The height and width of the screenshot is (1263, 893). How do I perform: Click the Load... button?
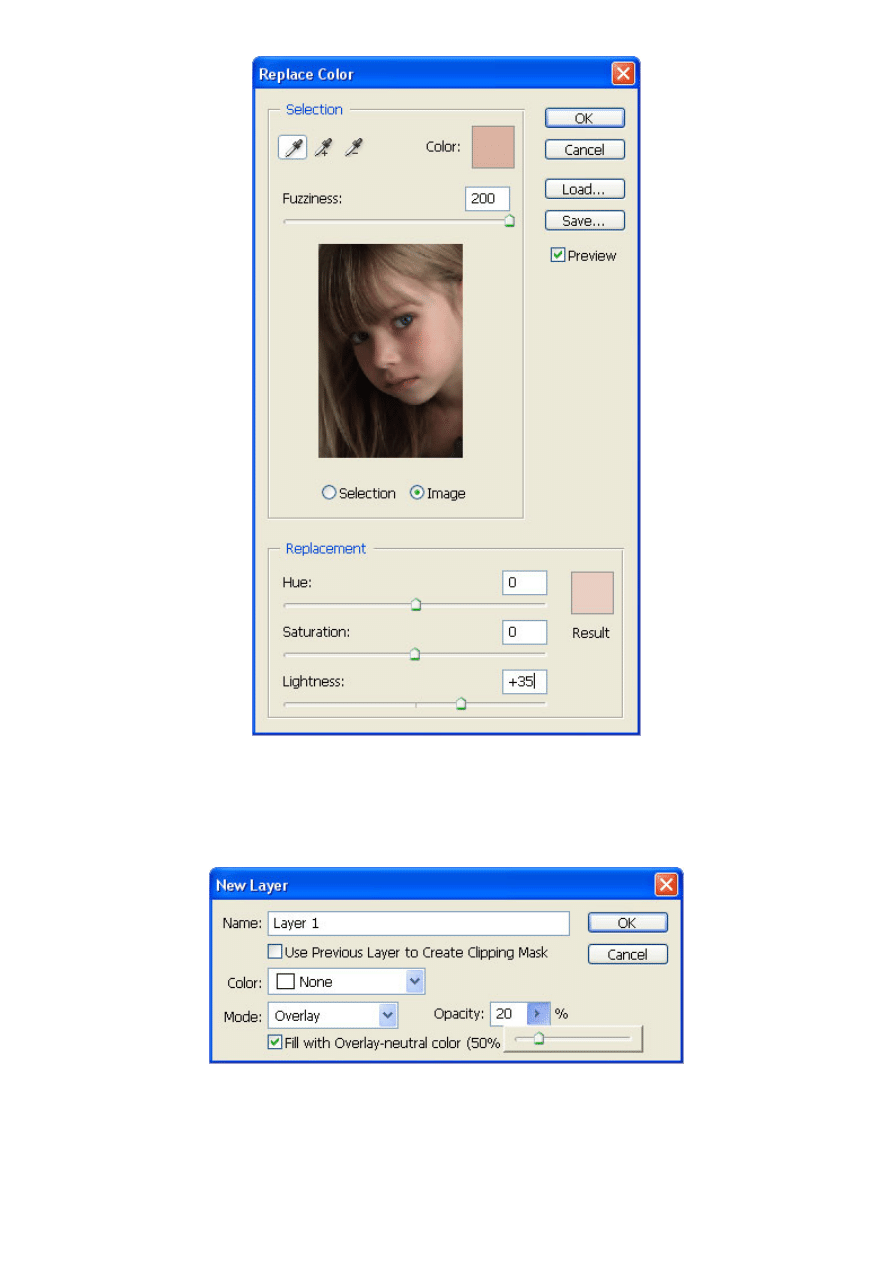coord(584,189)
